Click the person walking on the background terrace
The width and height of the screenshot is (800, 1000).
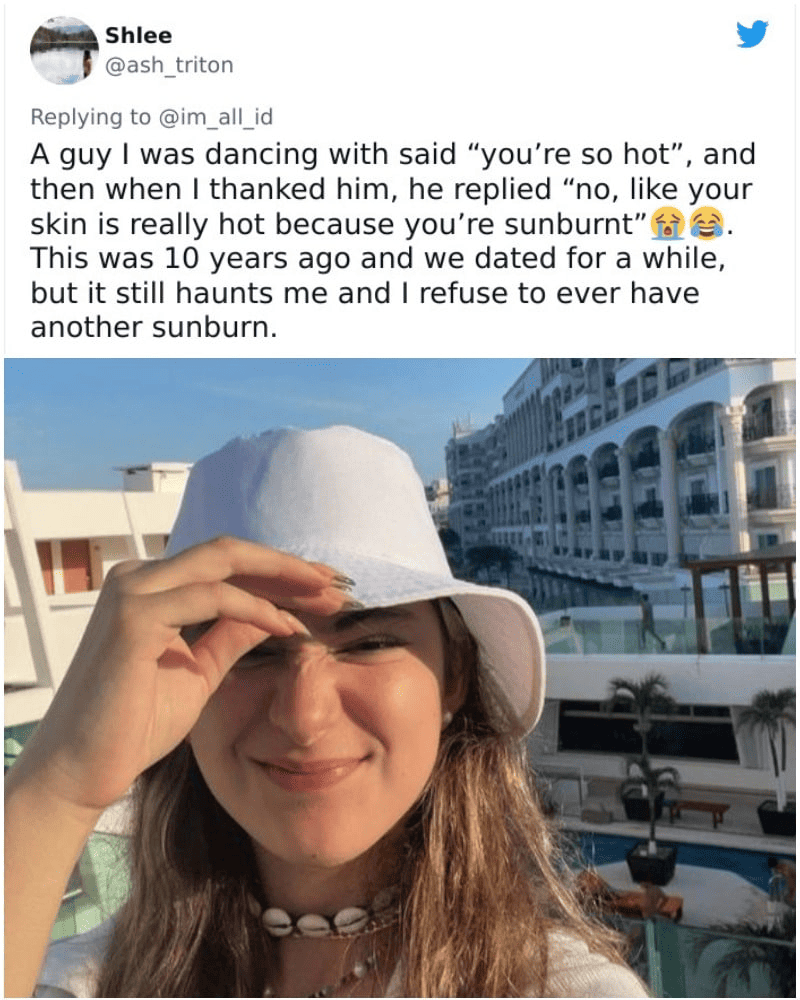(649, 619)
